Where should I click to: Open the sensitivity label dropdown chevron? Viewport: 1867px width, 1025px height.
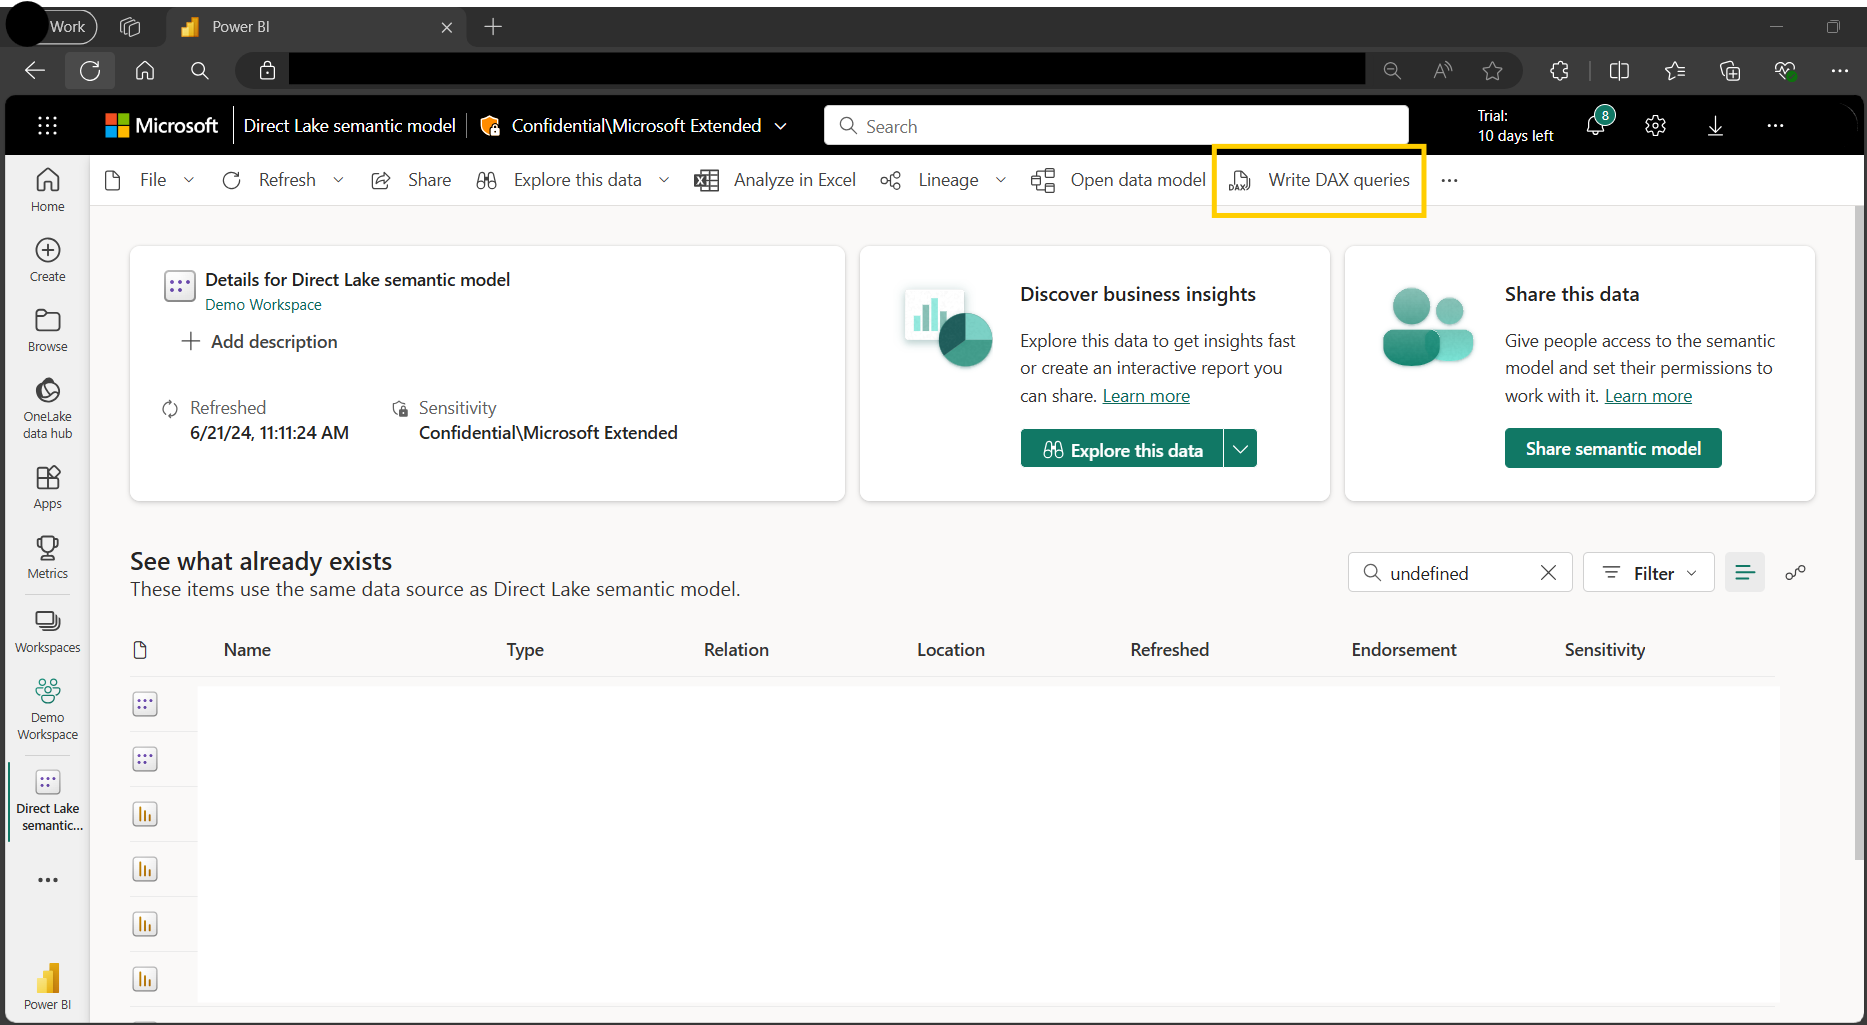coord(781,126)
